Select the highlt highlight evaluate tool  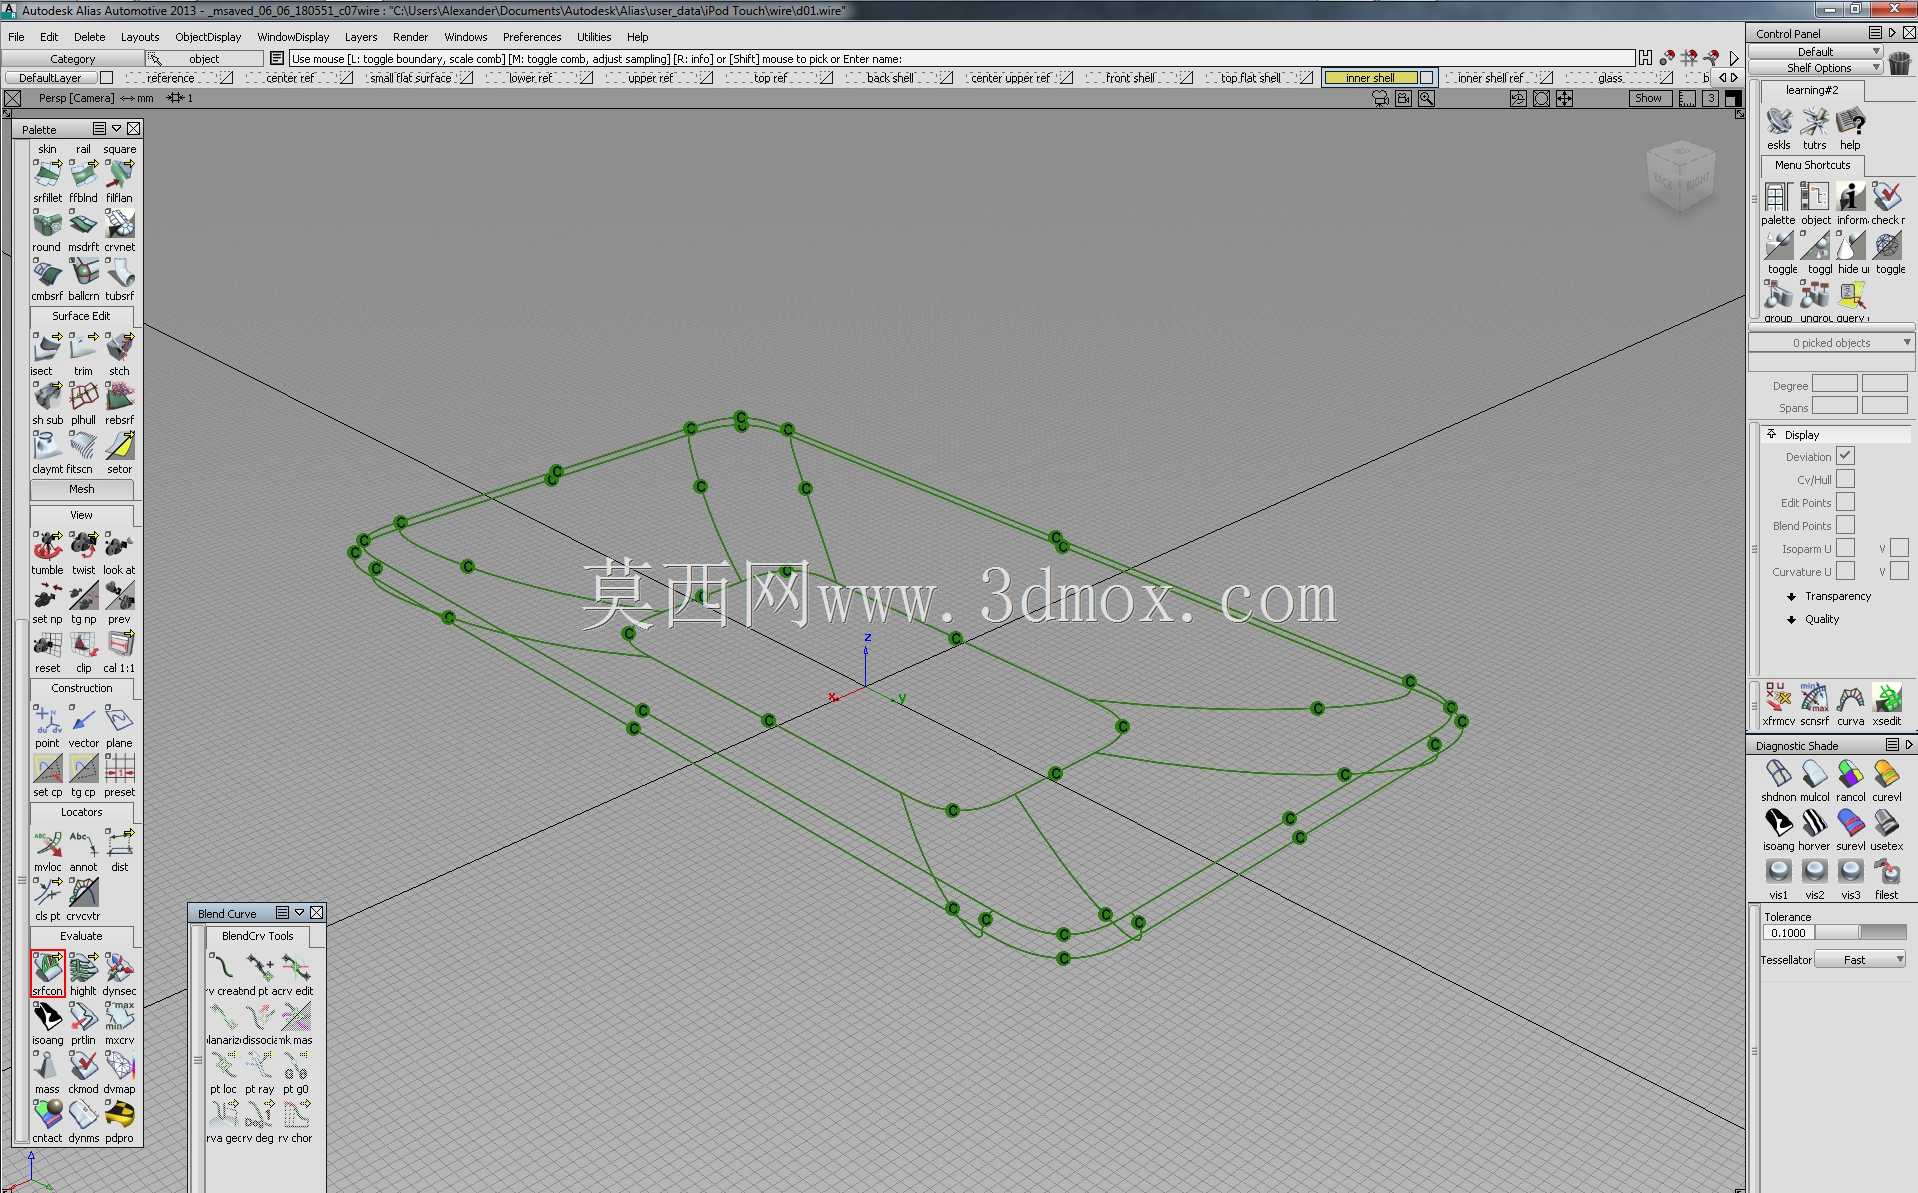tap(83, 968)
